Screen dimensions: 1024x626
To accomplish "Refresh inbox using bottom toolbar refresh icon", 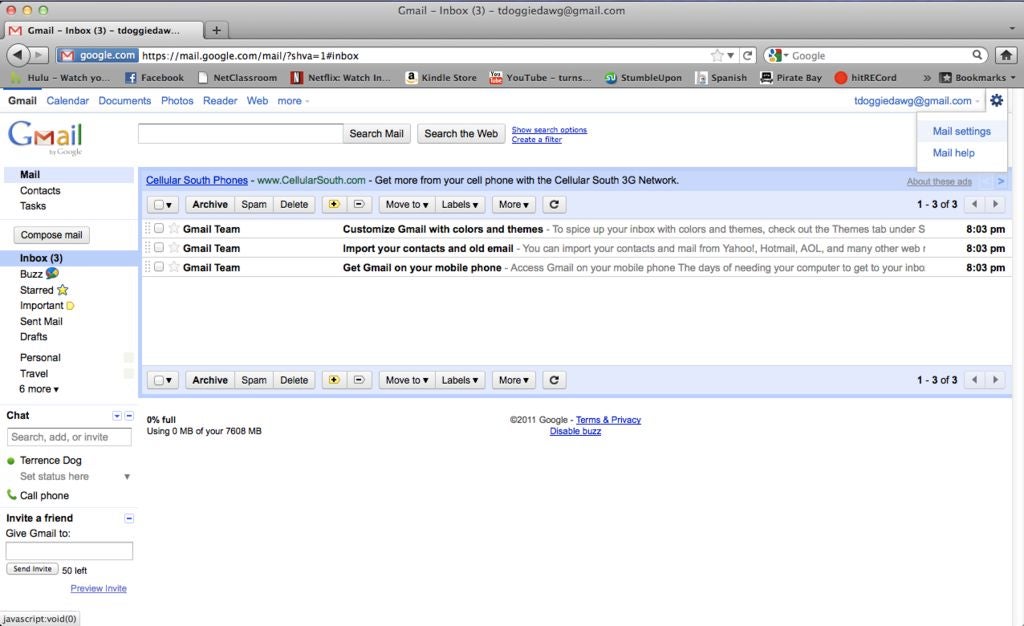I will pos(554,380).
